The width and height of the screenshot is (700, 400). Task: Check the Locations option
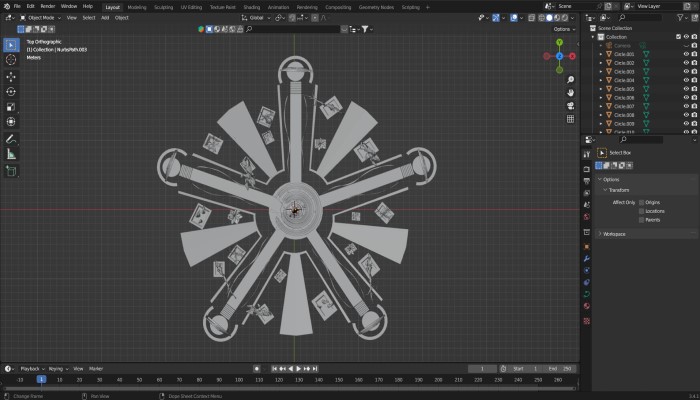point(642,211)
